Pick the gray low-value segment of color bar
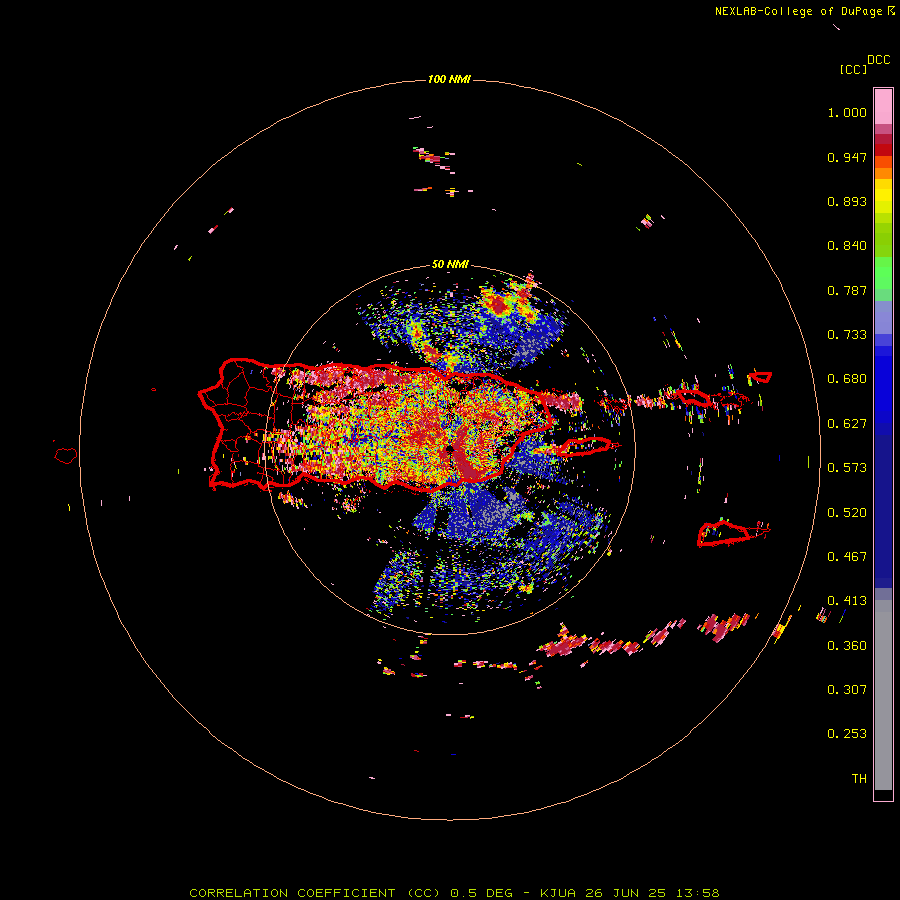 883,695
